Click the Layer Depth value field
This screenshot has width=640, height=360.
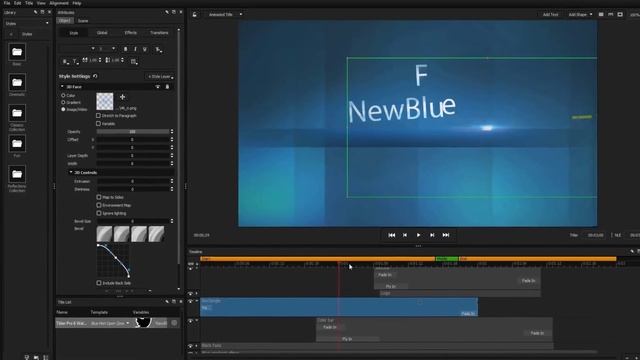pyautogui.click(x=133, y=156)
